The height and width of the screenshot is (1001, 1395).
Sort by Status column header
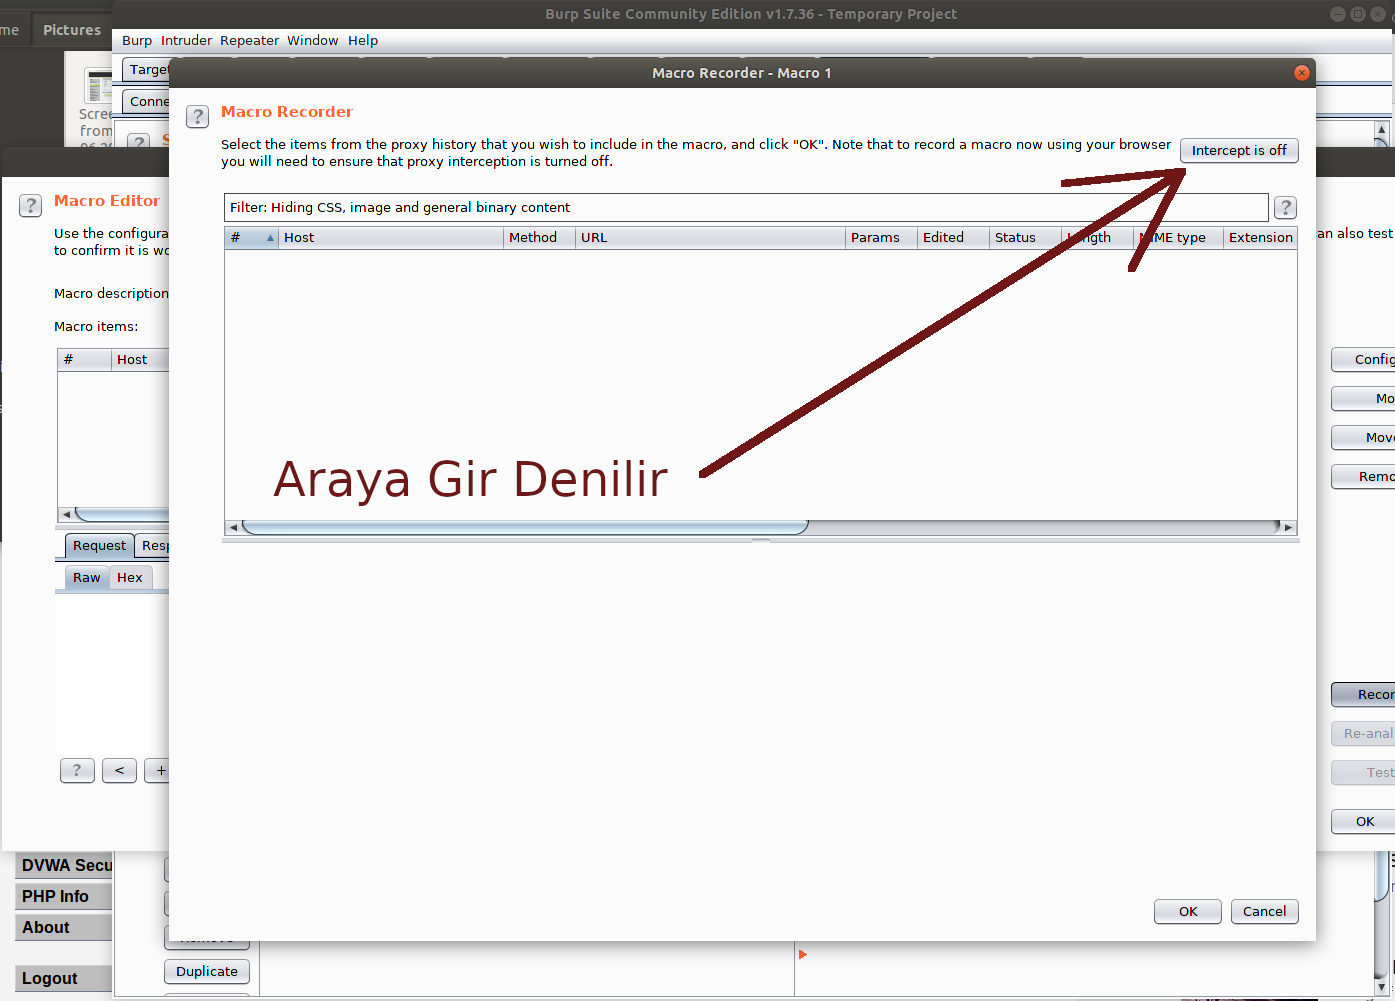1025,237
